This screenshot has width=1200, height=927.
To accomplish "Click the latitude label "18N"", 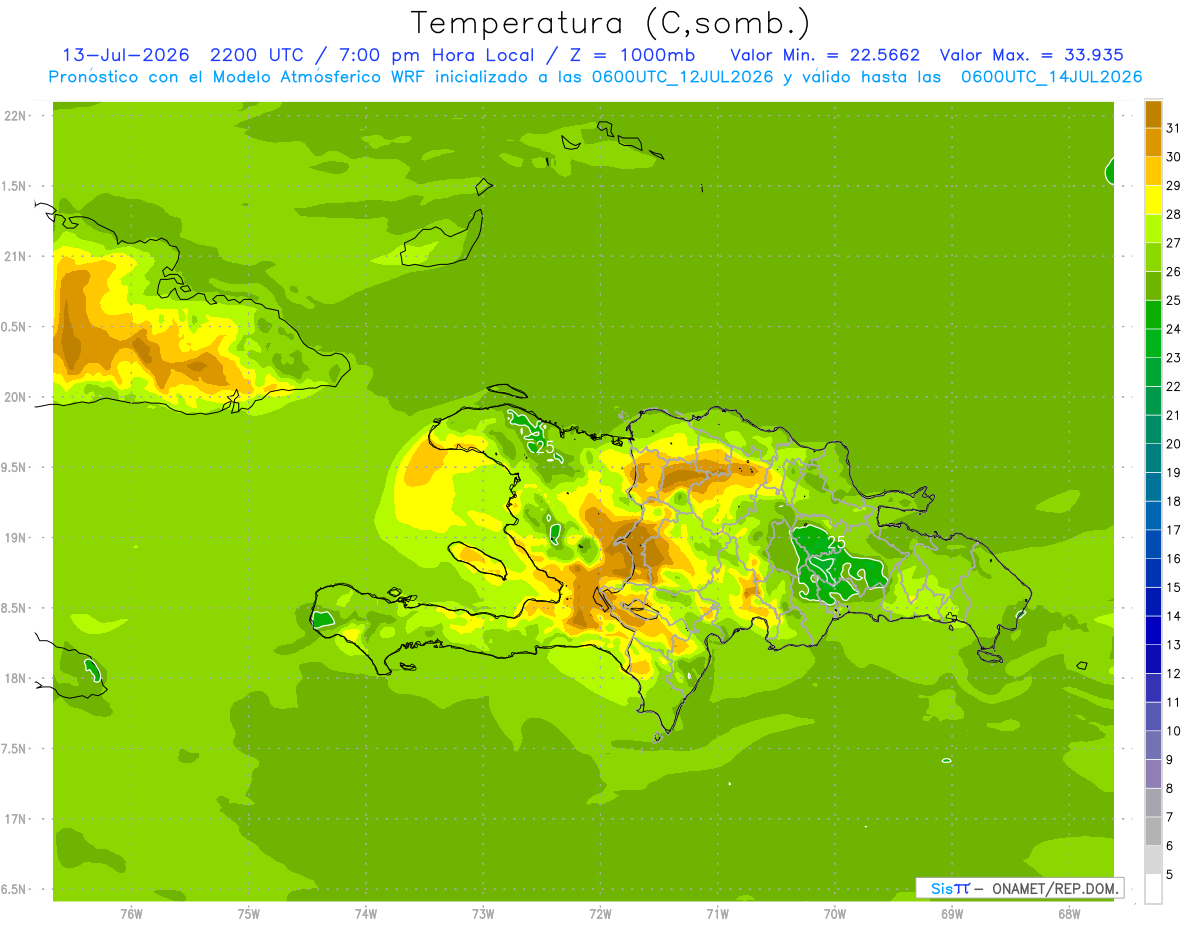I will tap(16, 678).
